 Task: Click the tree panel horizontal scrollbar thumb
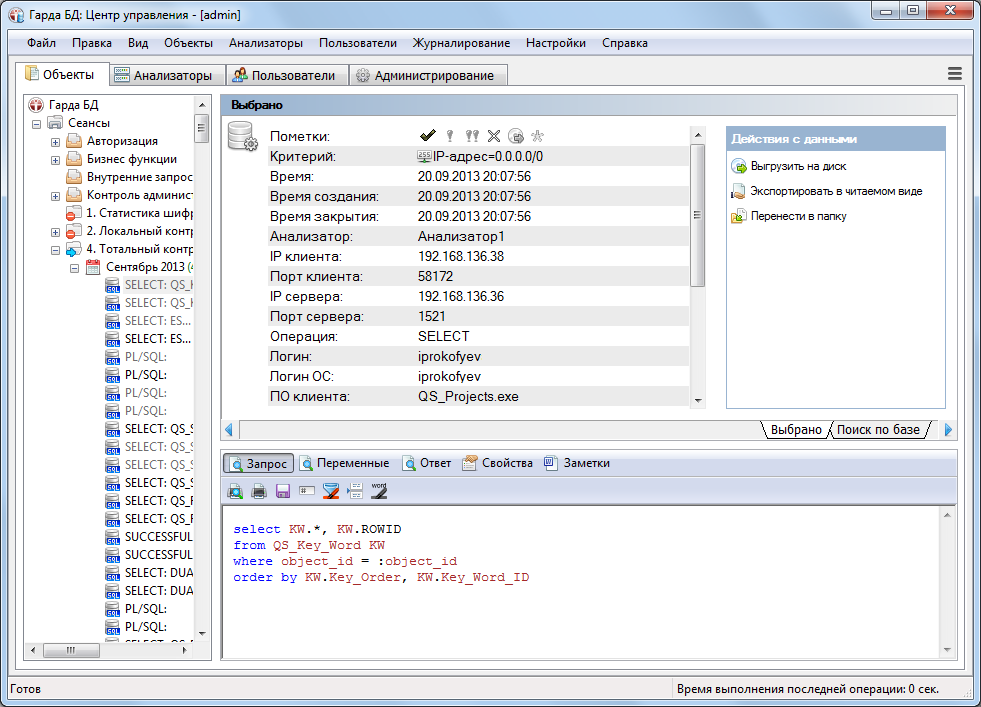pyautogui.click(x=71, y=650)
